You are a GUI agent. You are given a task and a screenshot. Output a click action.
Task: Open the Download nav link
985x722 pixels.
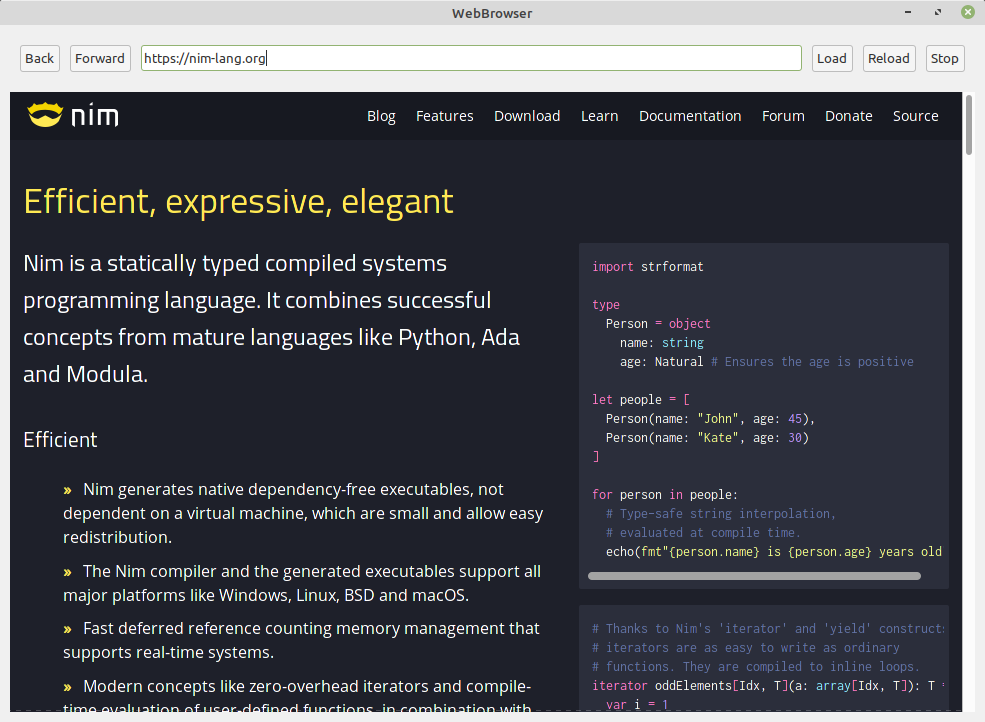tap(526, 116)
